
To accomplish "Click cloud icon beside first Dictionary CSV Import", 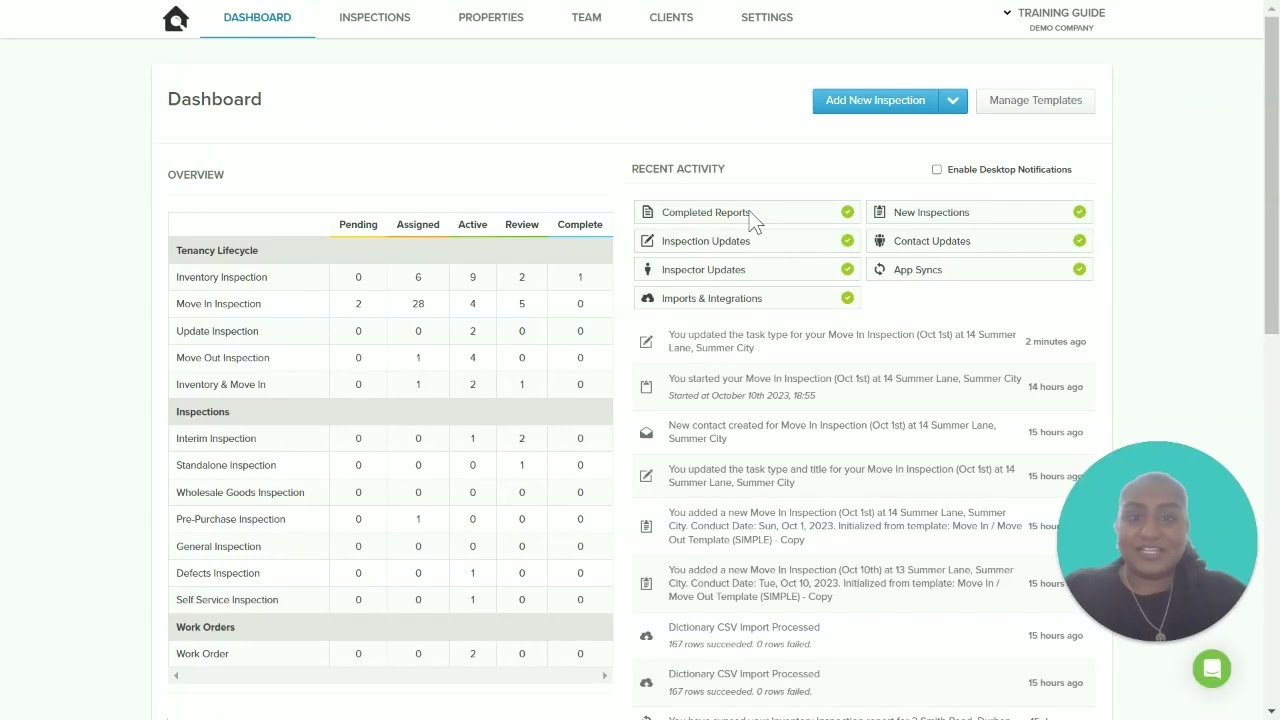I will [x=646, y=636].
